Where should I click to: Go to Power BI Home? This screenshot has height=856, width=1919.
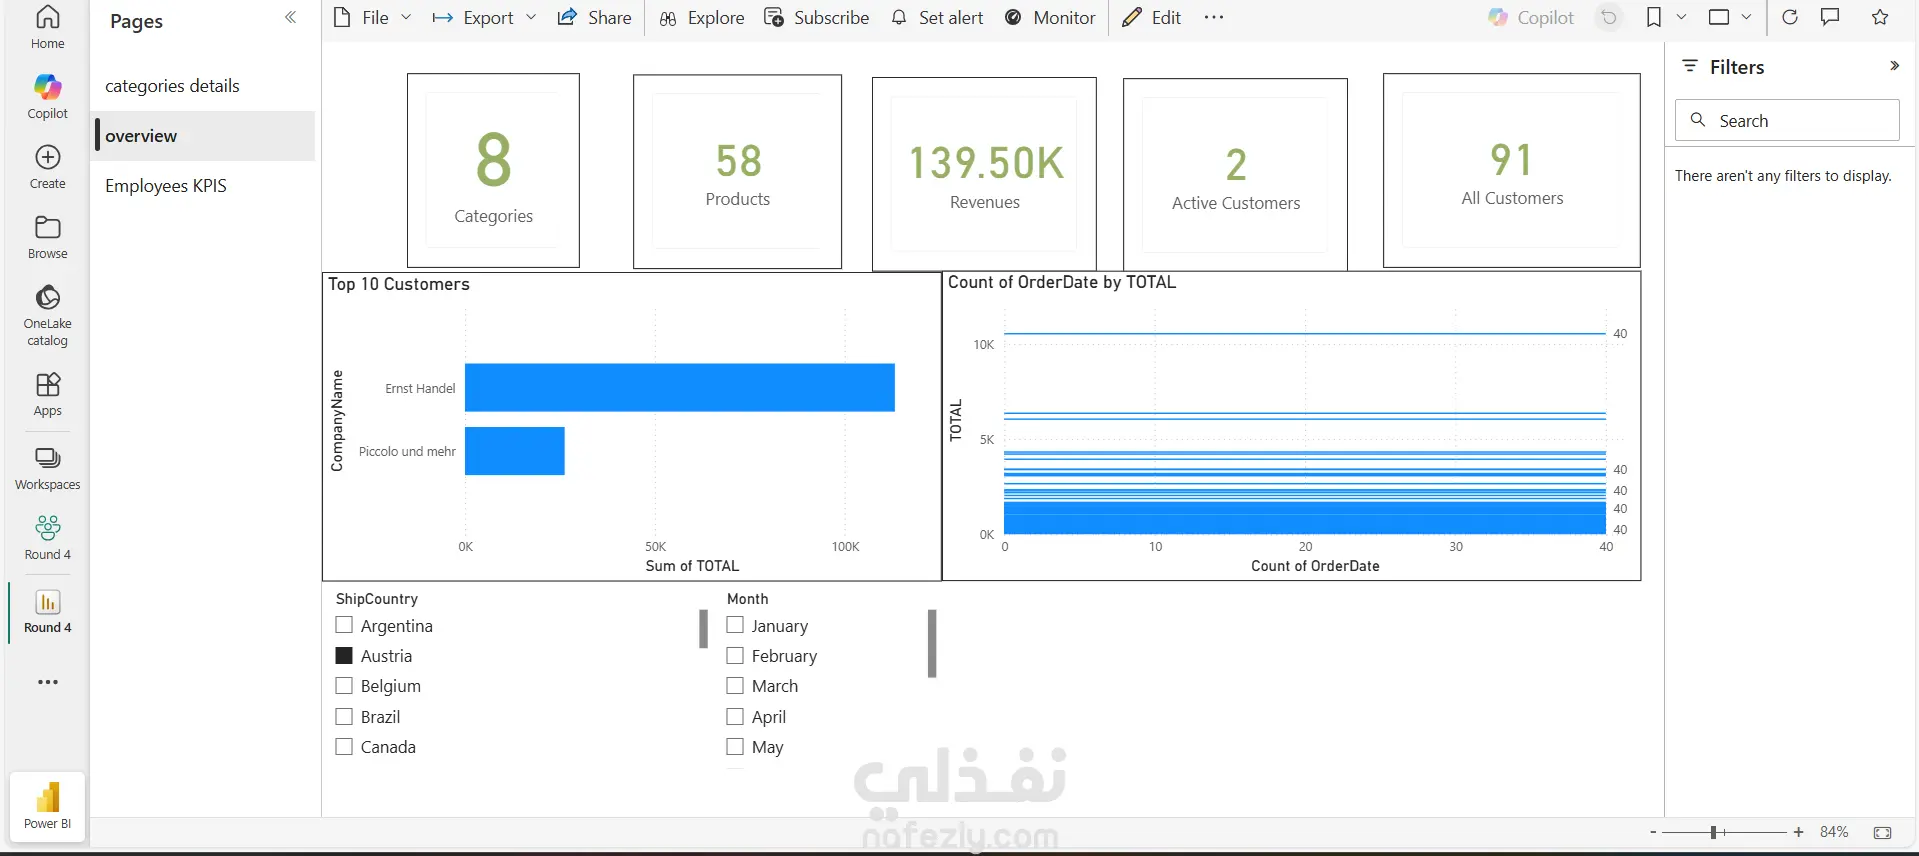coord(47,27)
